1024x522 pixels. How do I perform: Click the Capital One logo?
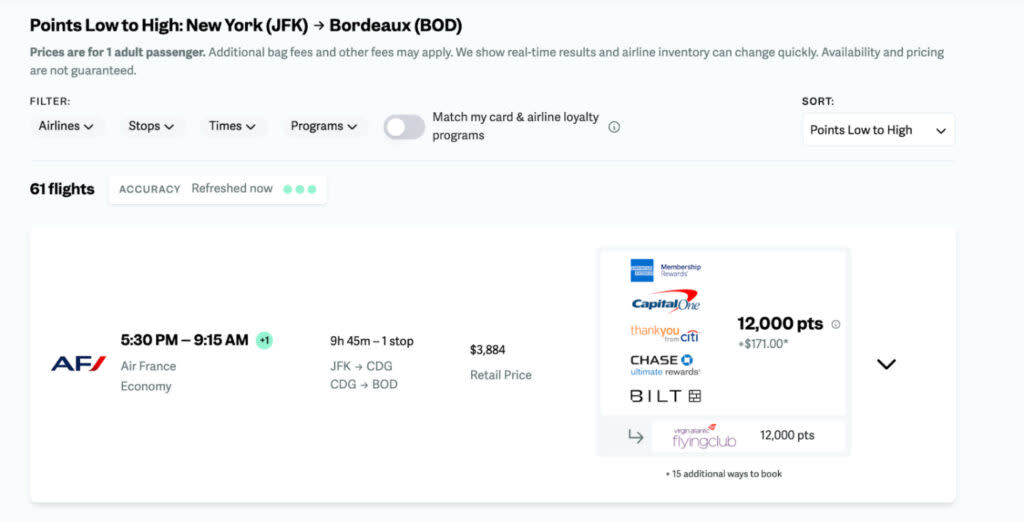click(x=665, y=301)
